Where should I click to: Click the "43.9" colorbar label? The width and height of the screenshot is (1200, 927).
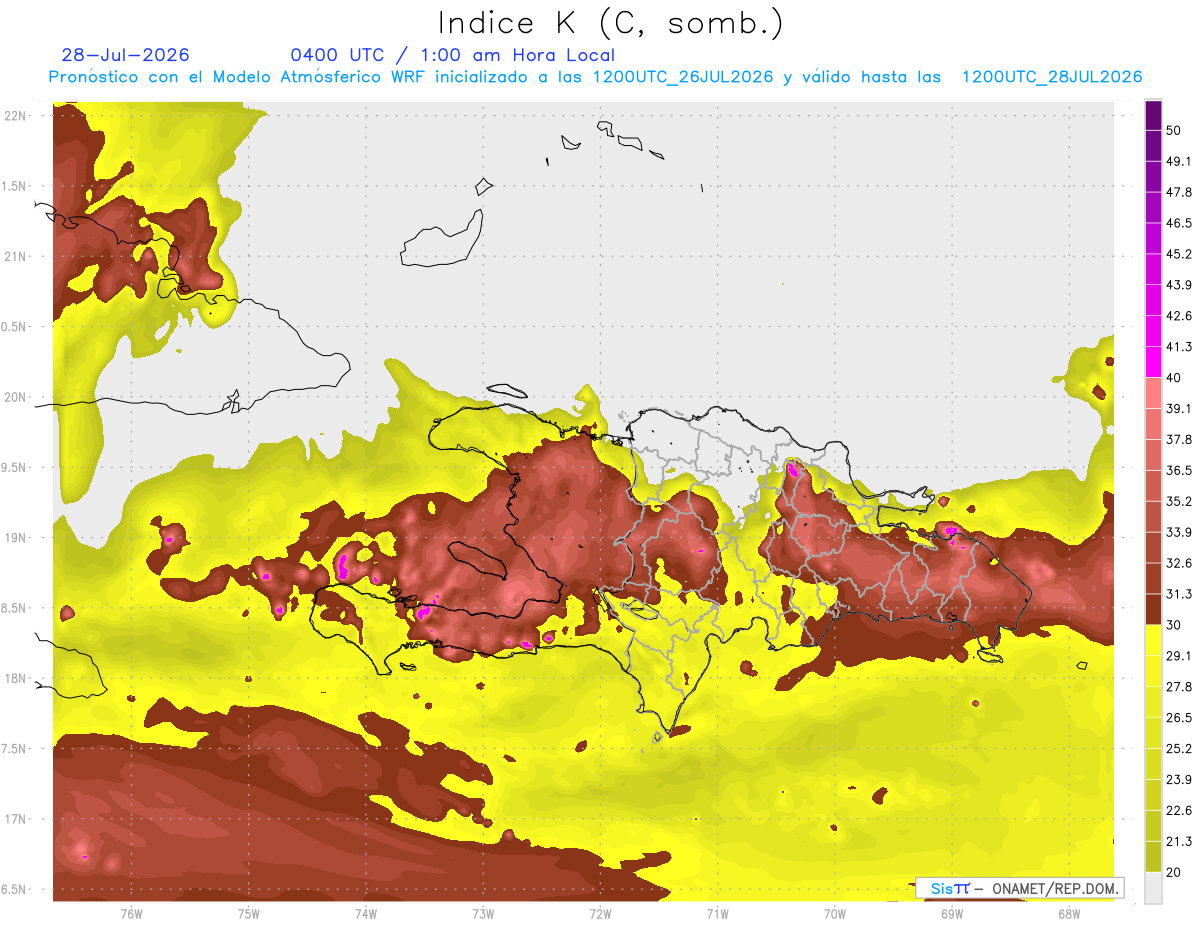(x=1178, y=285)
